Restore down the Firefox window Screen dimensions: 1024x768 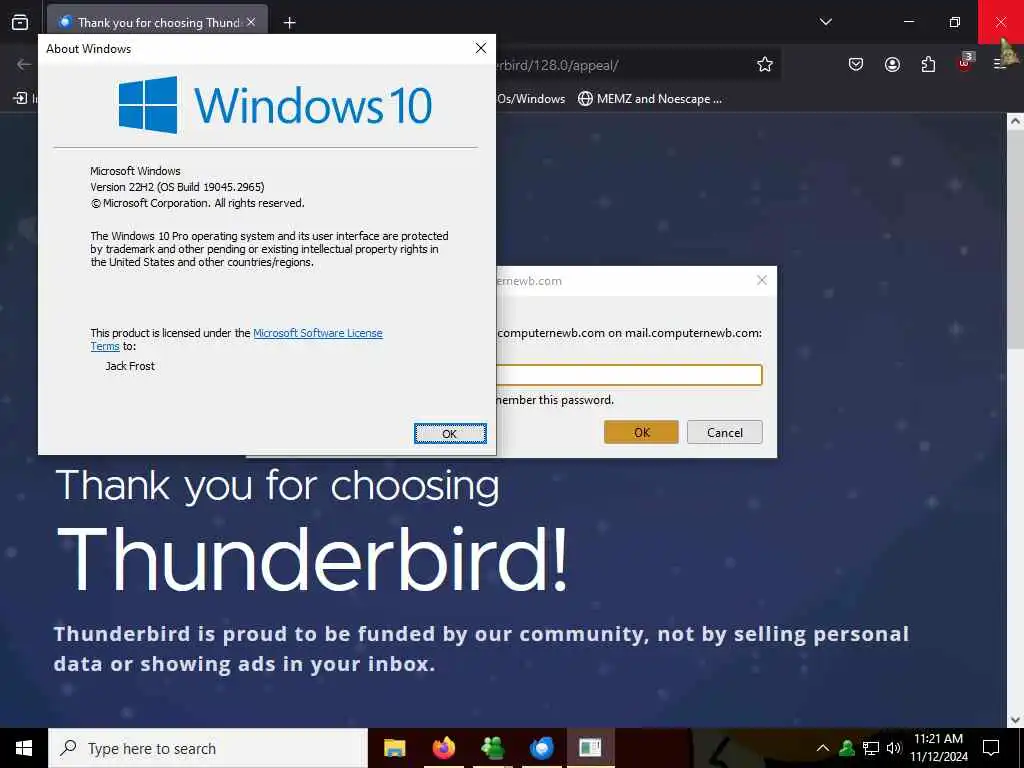(x=954, y=22)
